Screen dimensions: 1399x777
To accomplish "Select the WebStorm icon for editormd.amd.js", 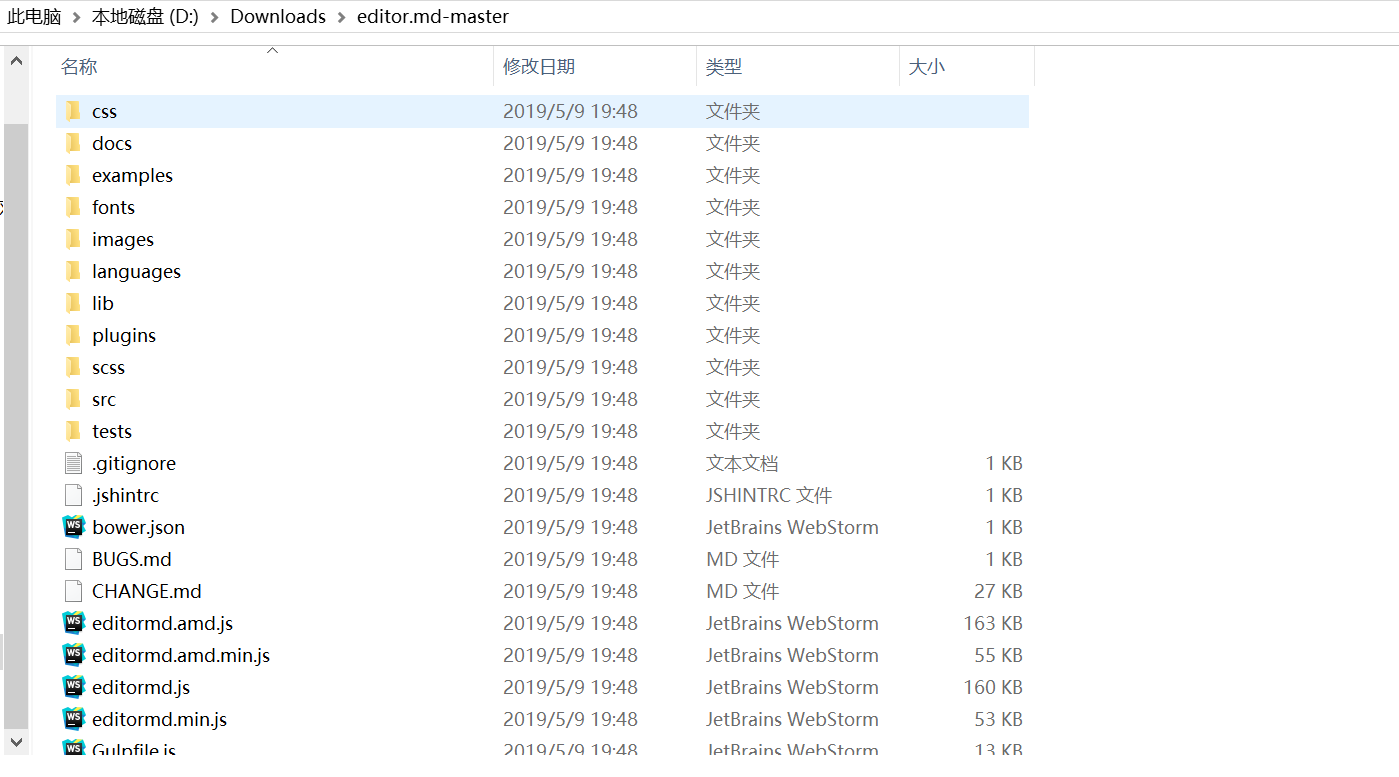I will tap(74, 623).
